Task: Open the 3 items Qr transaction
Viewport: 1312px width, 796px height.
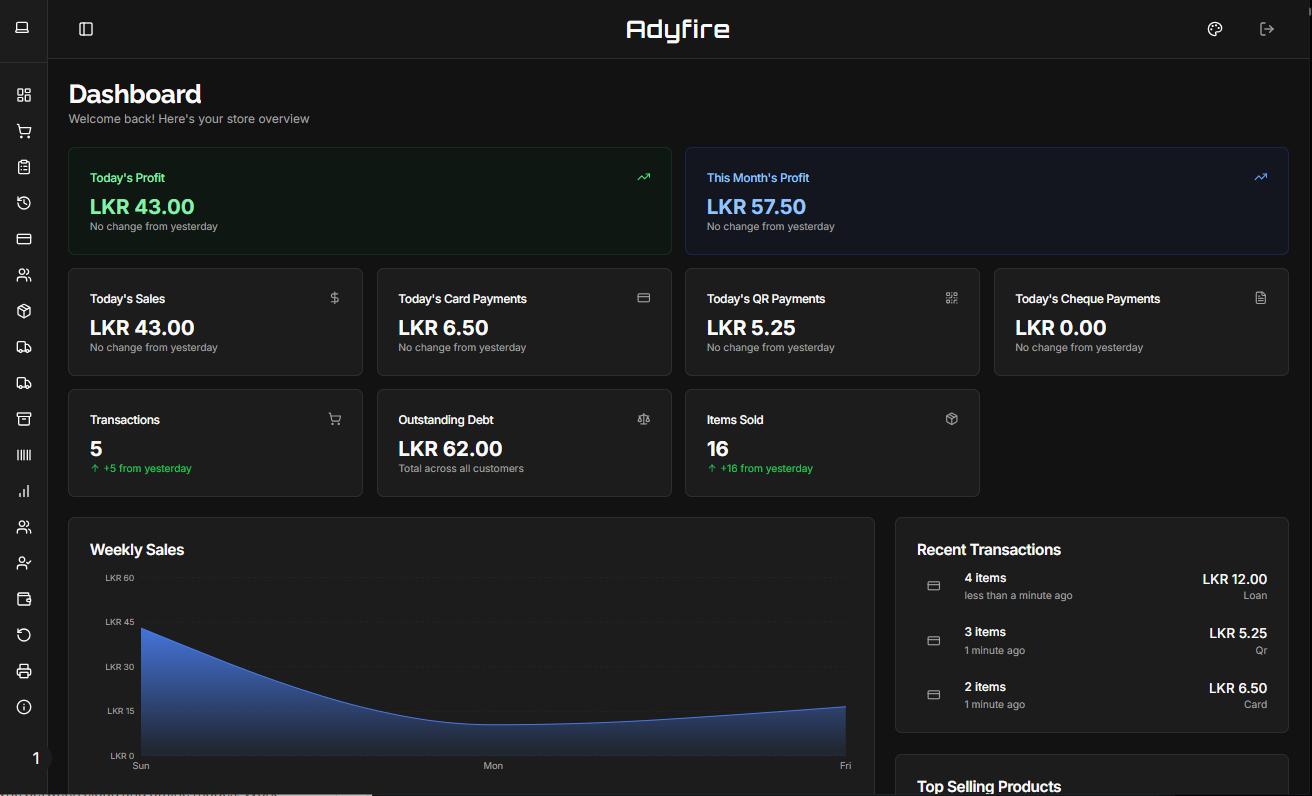Action: click(1092, 641)
